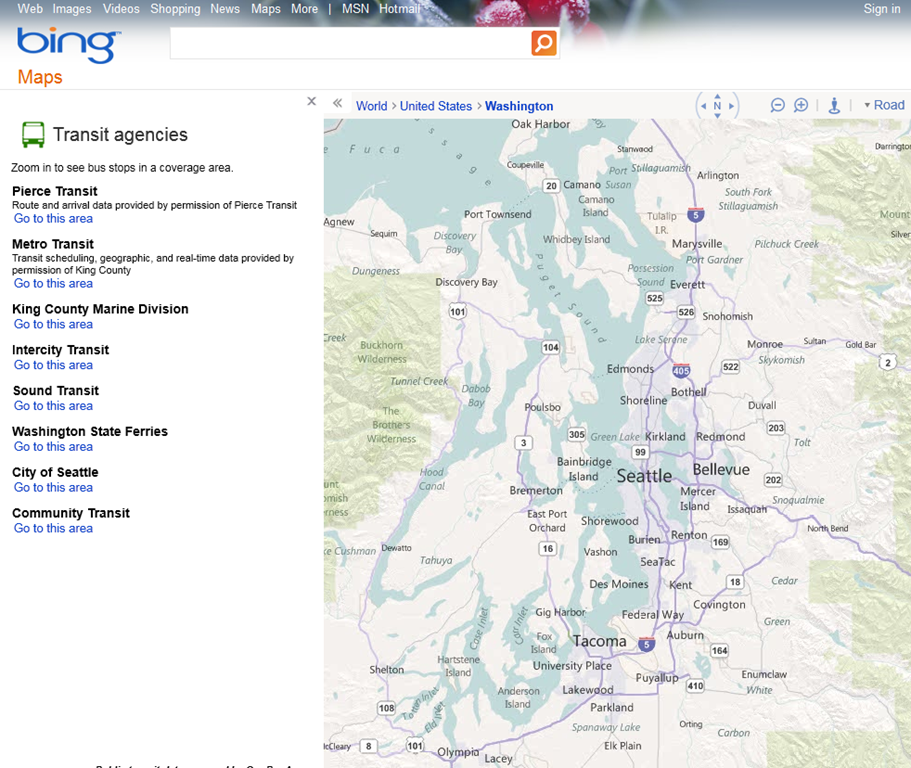The width and height of the screenshot is (911, 768).
Task: Go to Pierce Transit coverage area
Action: [53, 218]
